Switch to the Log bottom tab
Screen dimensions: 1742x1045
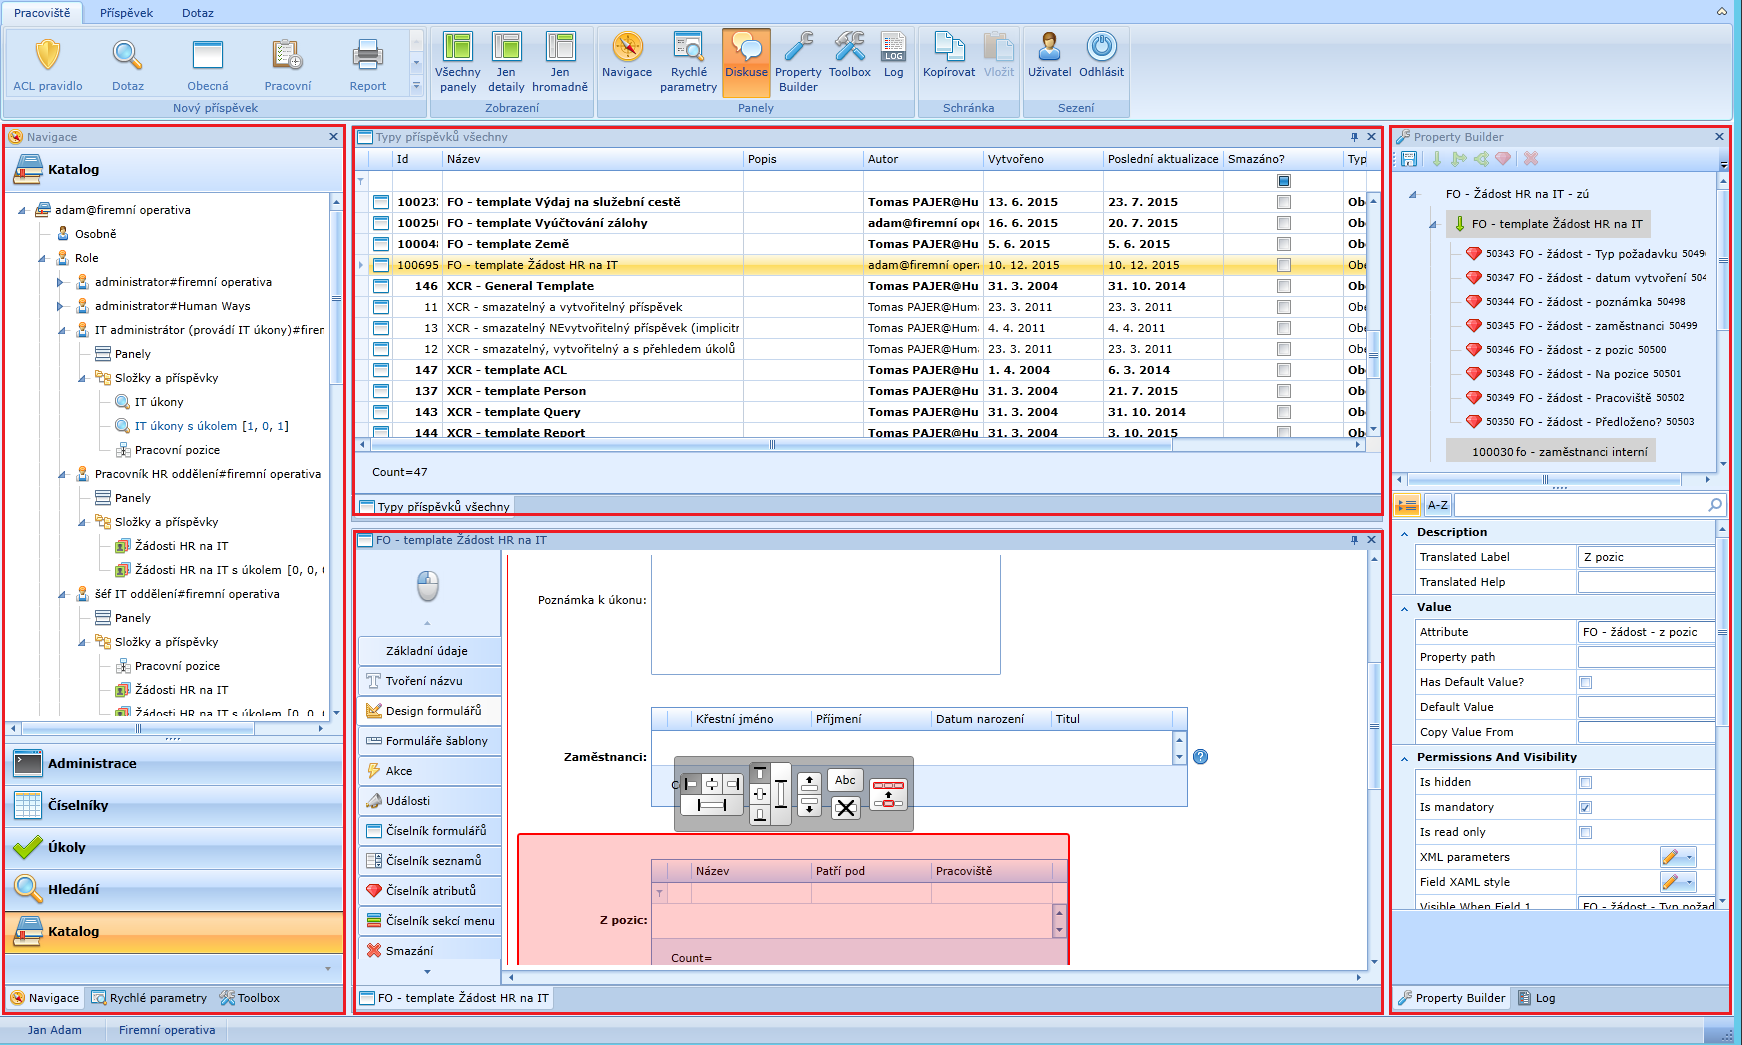1537,998
